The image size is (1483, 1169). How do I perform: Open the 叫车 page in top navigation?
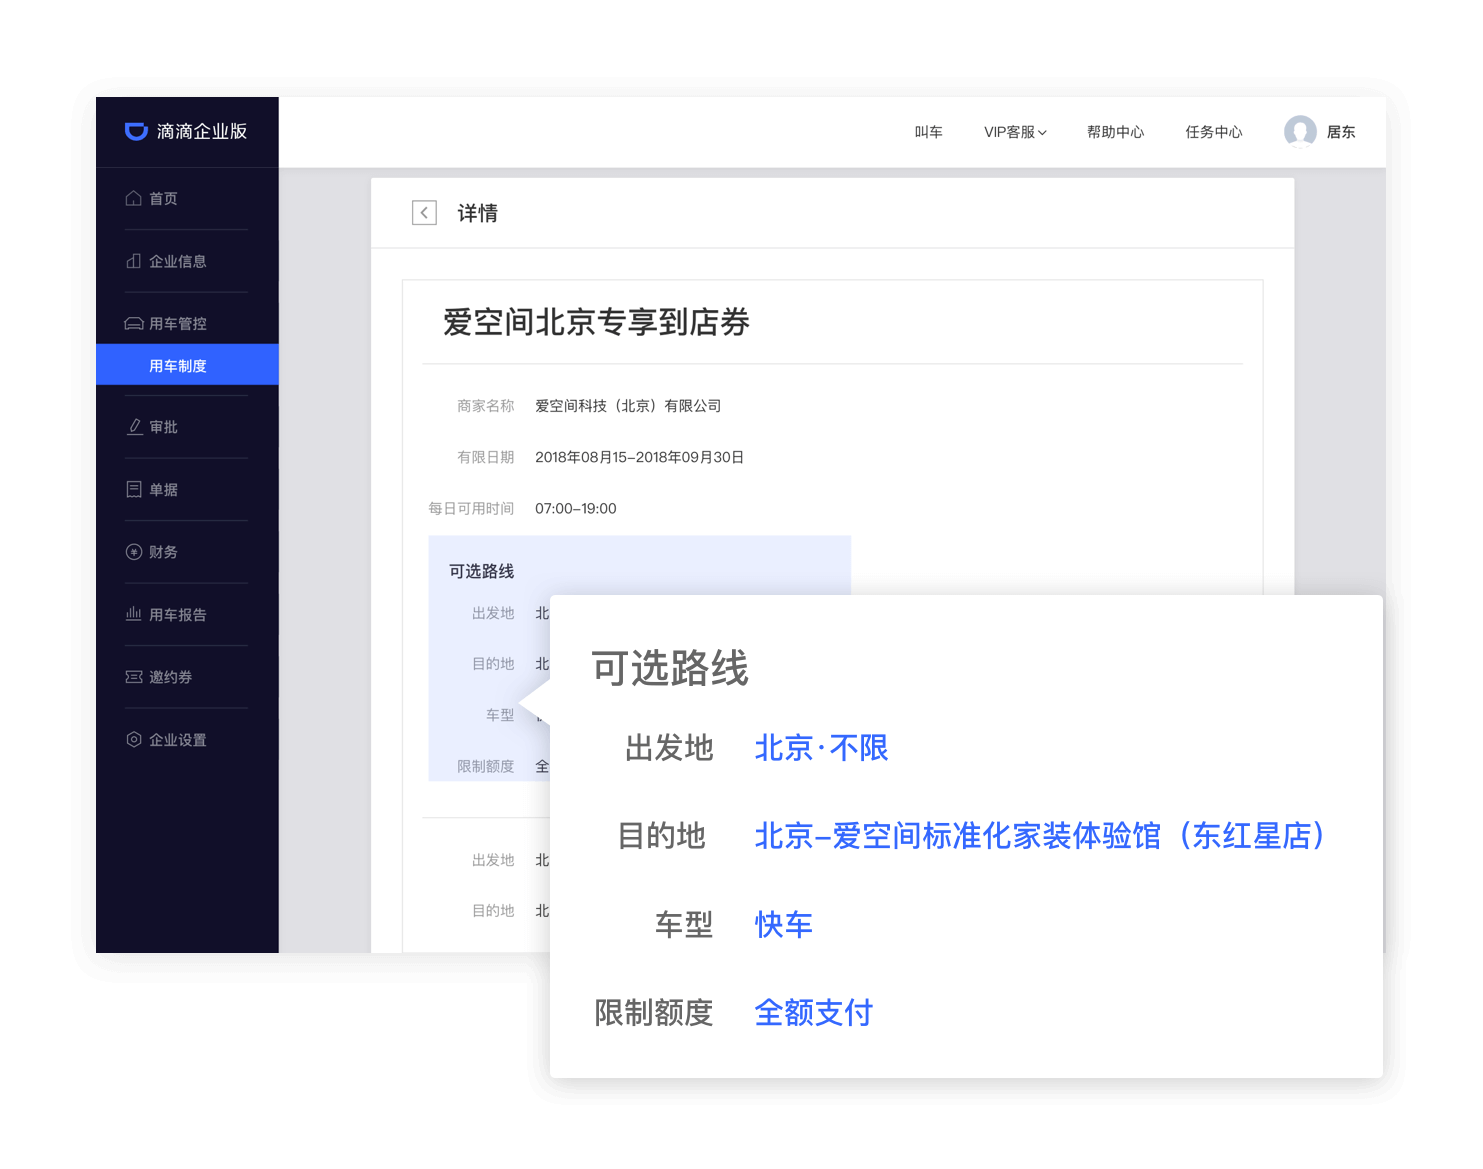click(928, 132)
